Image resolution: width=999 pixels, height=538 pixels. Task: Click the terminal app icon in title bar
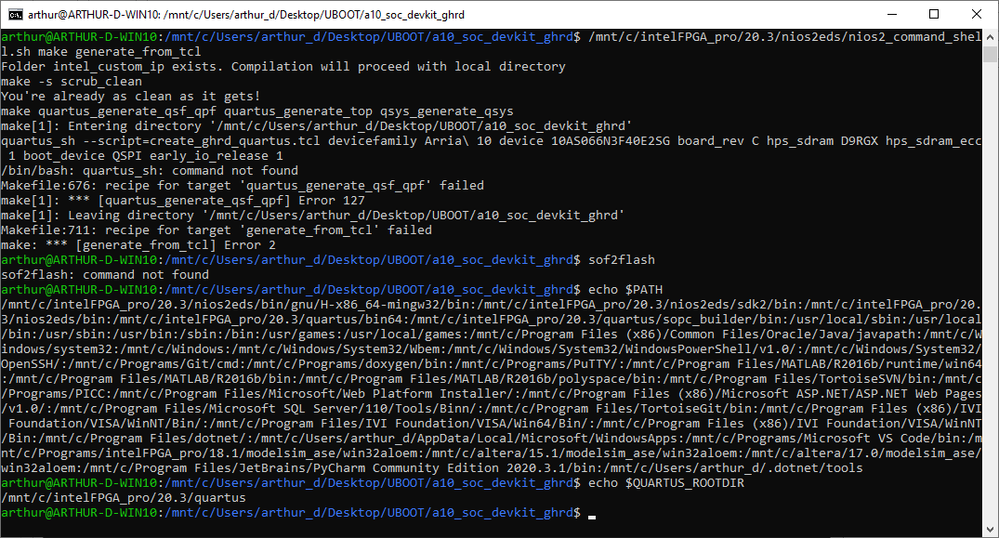15,14
